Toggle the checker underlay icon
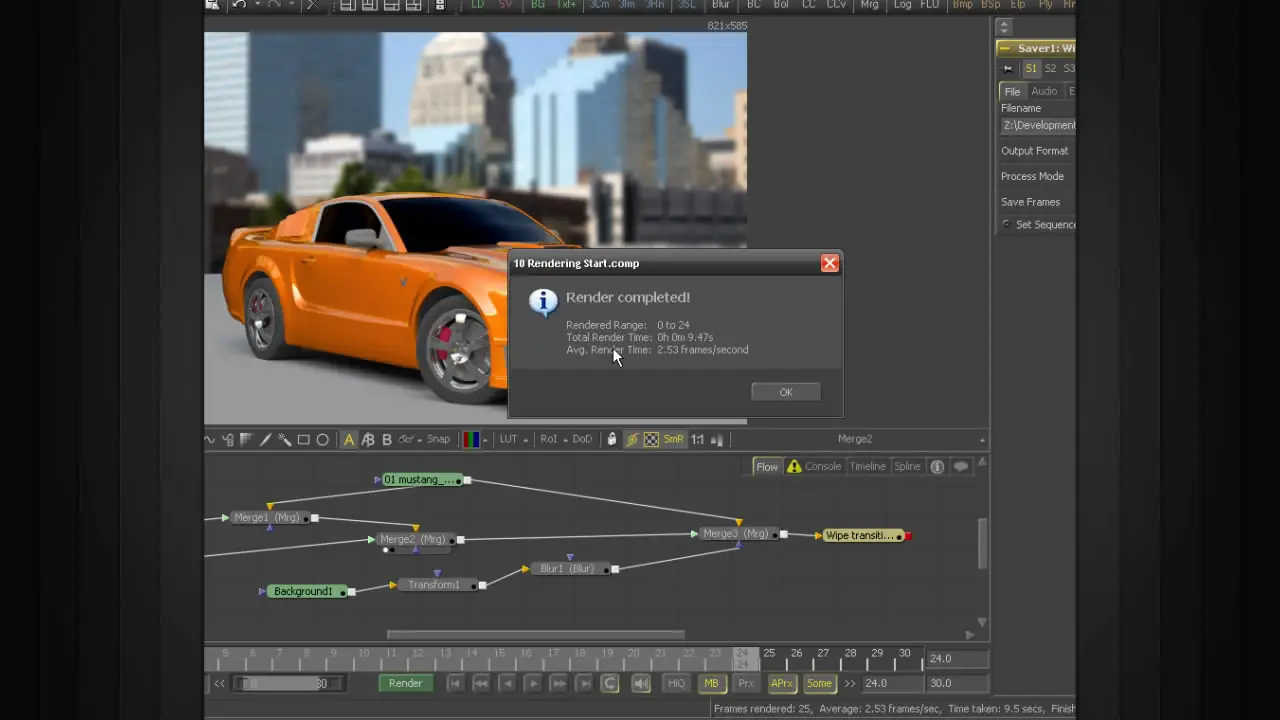Viewport: 1280px width, 720px height. tap(651, 439)
